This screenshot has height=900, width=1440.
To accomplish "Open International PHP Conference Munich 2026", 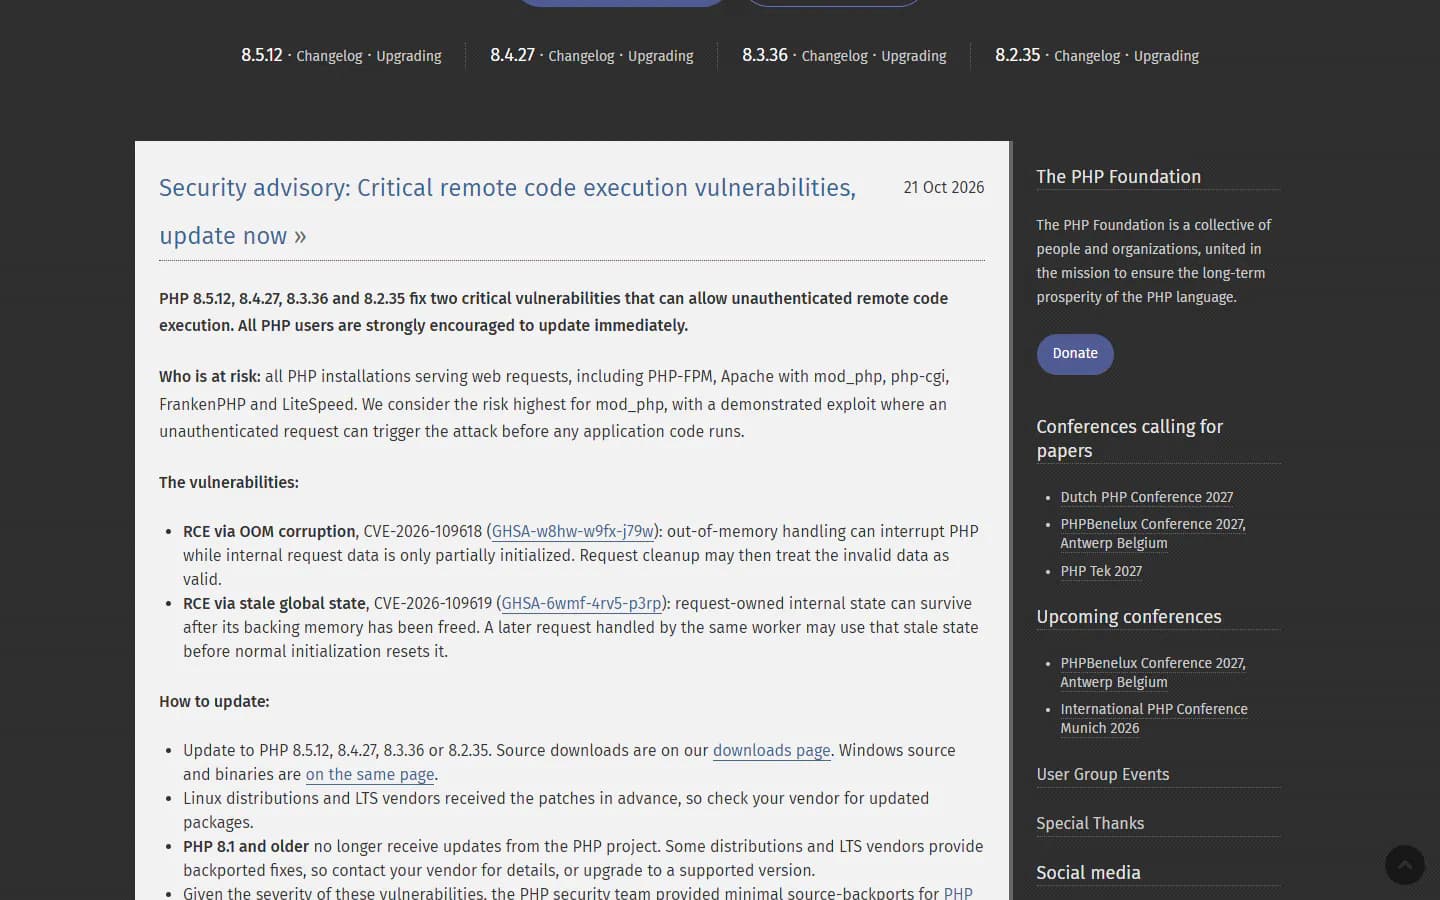I will pyautogui.click(x=1154, y=719).
